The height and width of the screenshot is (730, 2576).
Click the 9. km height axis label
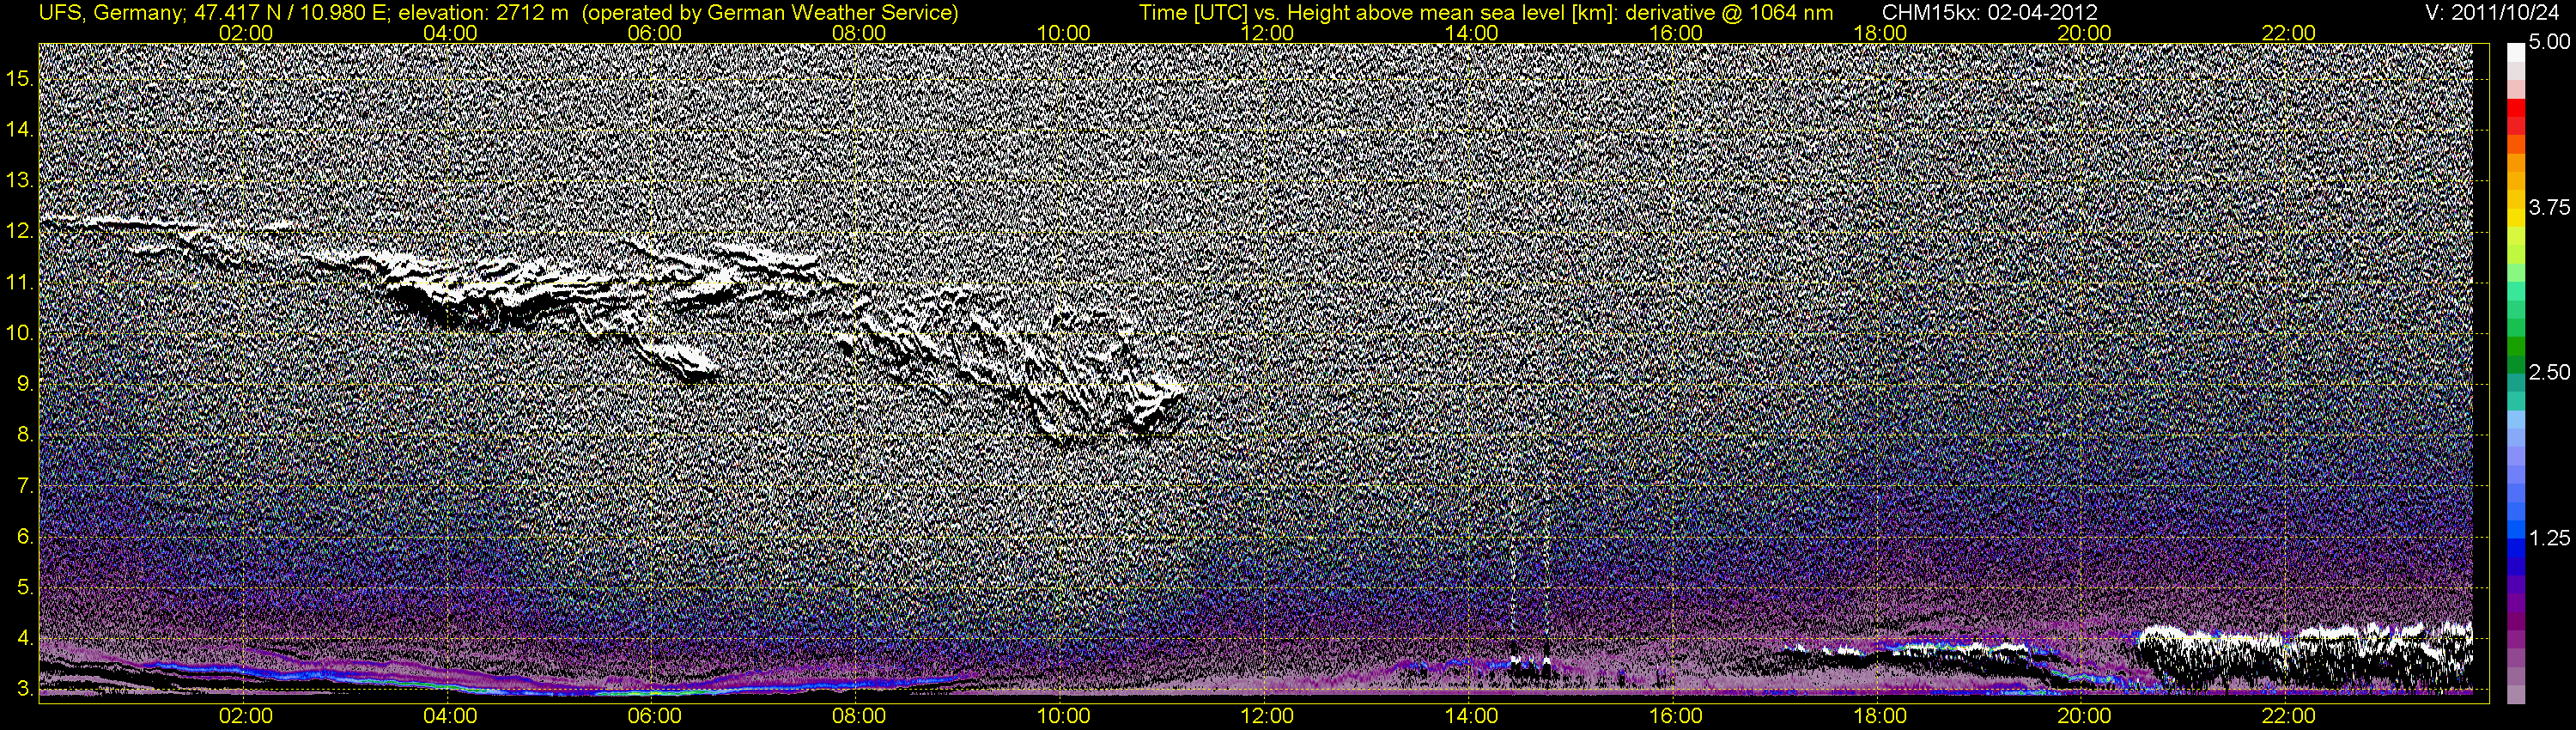click(x=26, y=383)
